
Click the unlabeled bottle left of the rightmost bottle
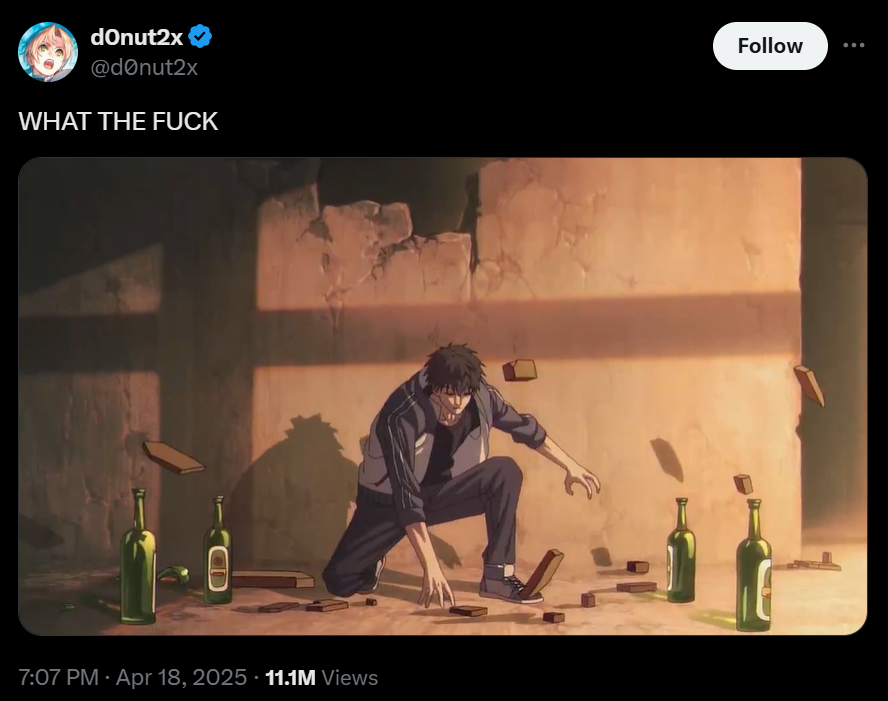pos(681,553)
